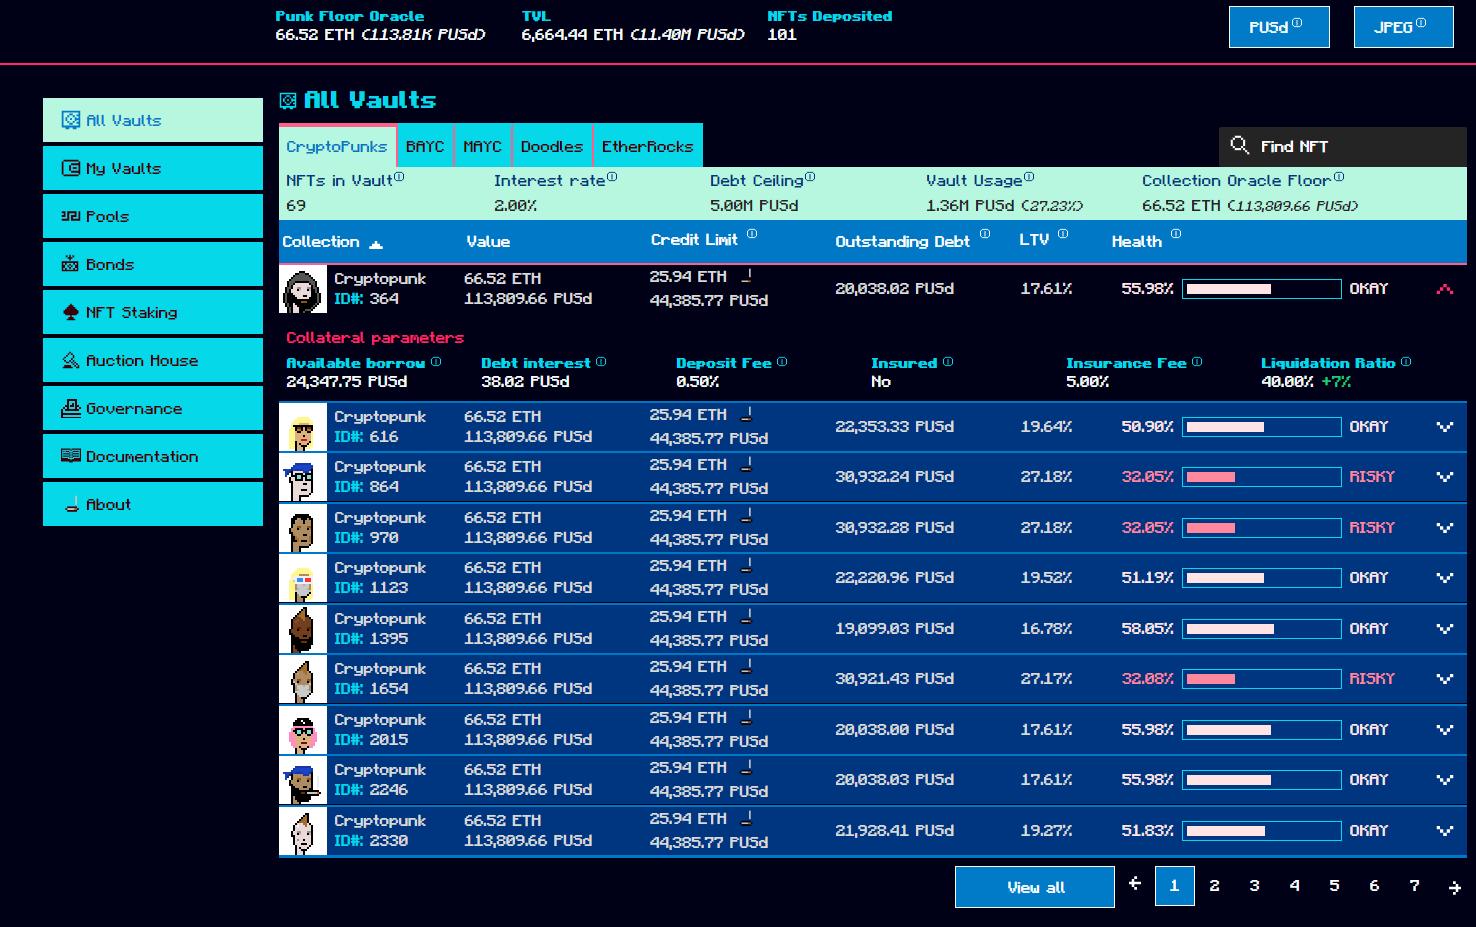Click the View all button

[x=1035, y=887]
